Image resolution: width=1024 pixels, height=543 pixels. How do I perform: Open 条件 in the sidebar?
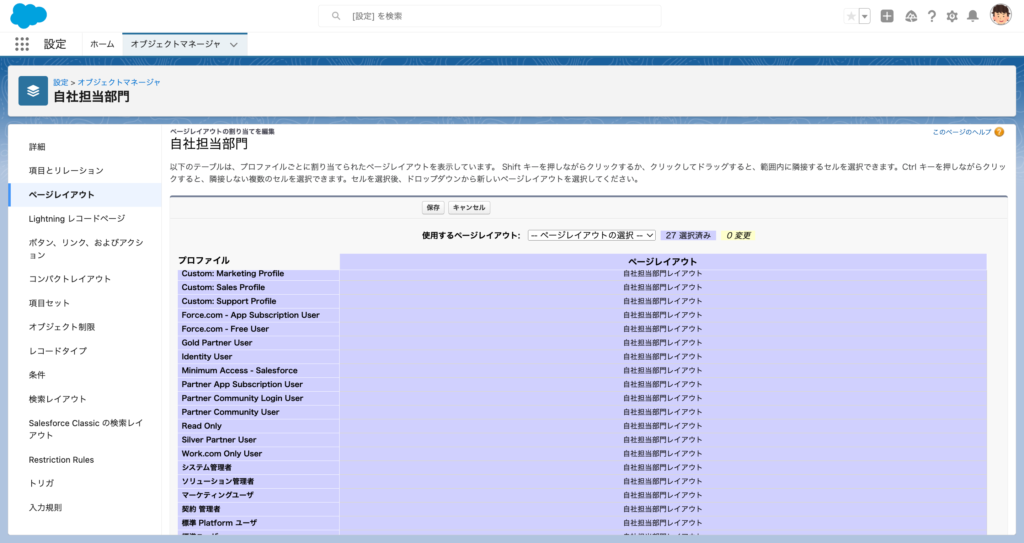[x=85, y=375]
